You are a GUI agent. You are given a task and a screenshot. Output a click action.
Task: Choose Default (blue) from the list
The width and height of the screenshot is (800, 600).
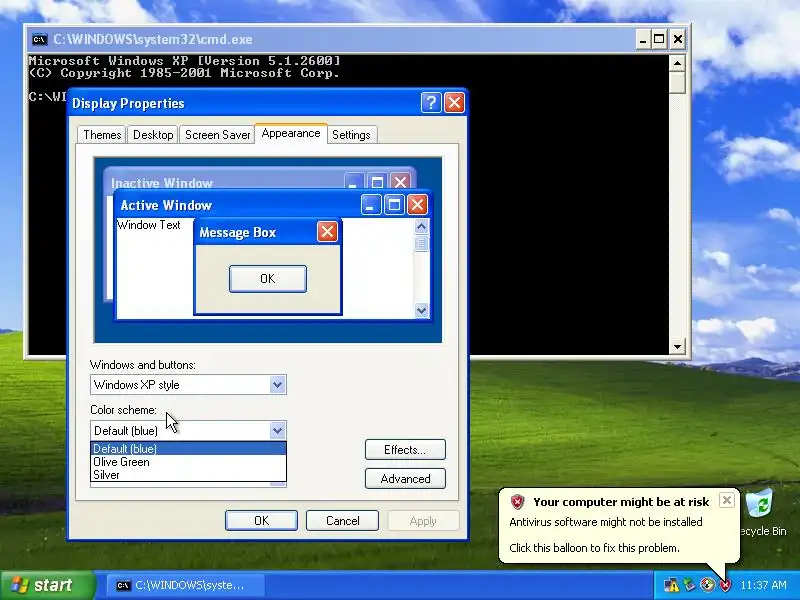[x=188, y=448]
